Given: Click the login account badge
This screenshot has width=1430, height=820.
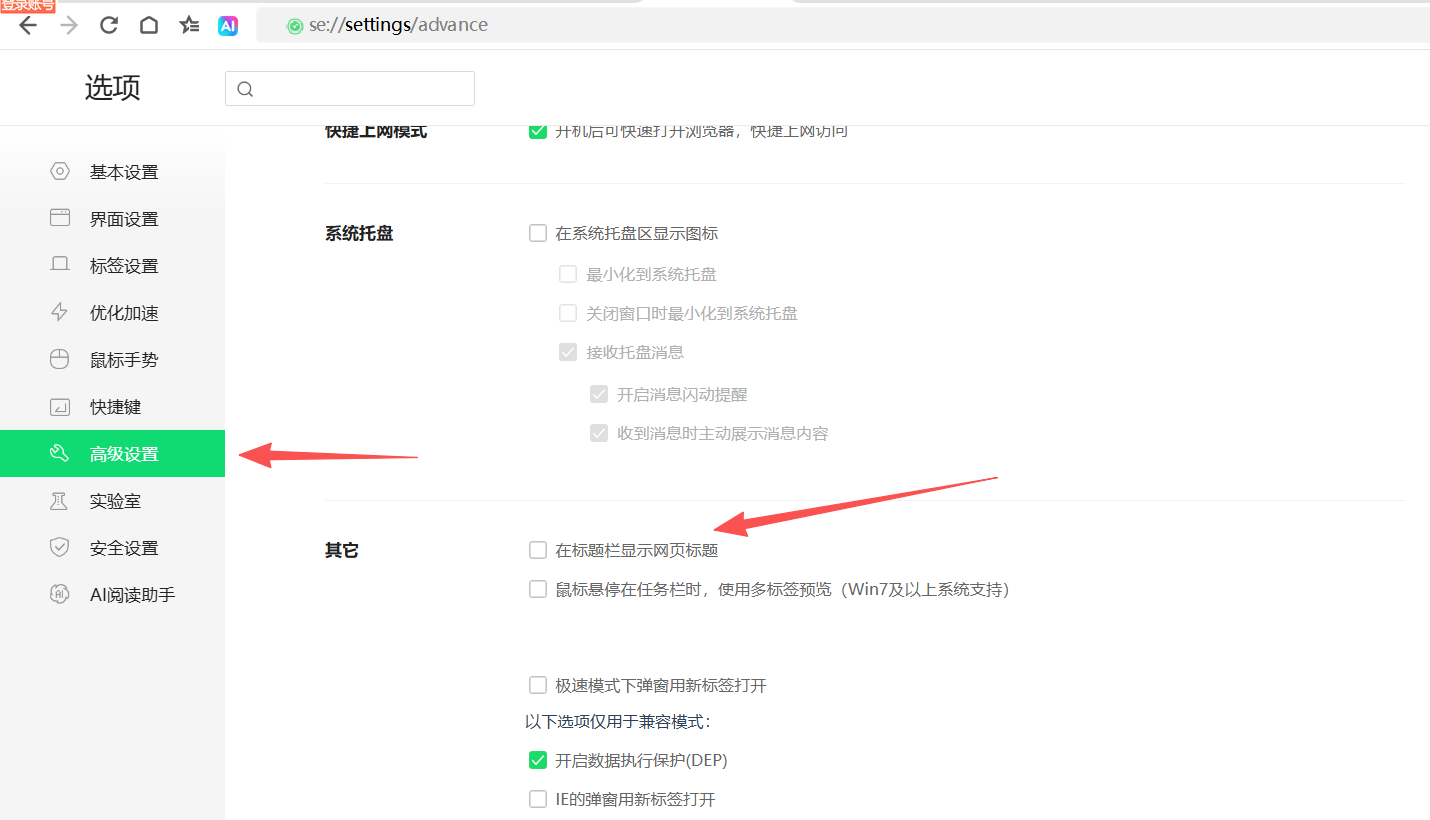Looking at the screenshot, I should click(x=28, y=6).
